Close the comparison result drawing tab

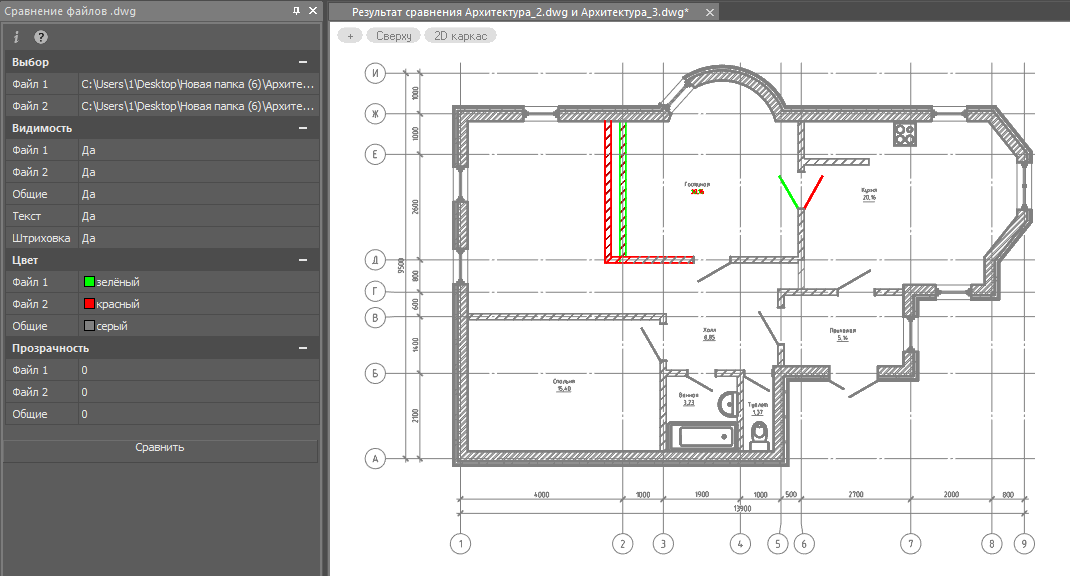coord(710,12)
